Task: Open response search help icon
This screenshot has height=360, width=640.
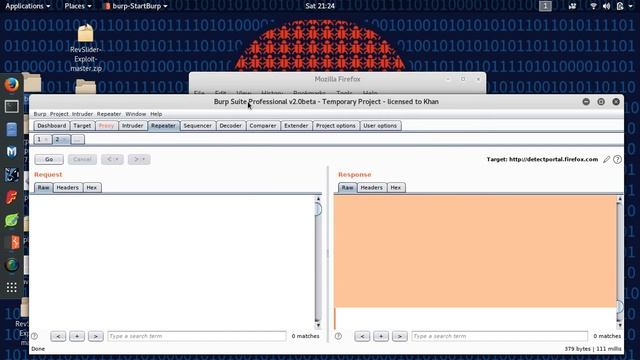Action: 338,336
